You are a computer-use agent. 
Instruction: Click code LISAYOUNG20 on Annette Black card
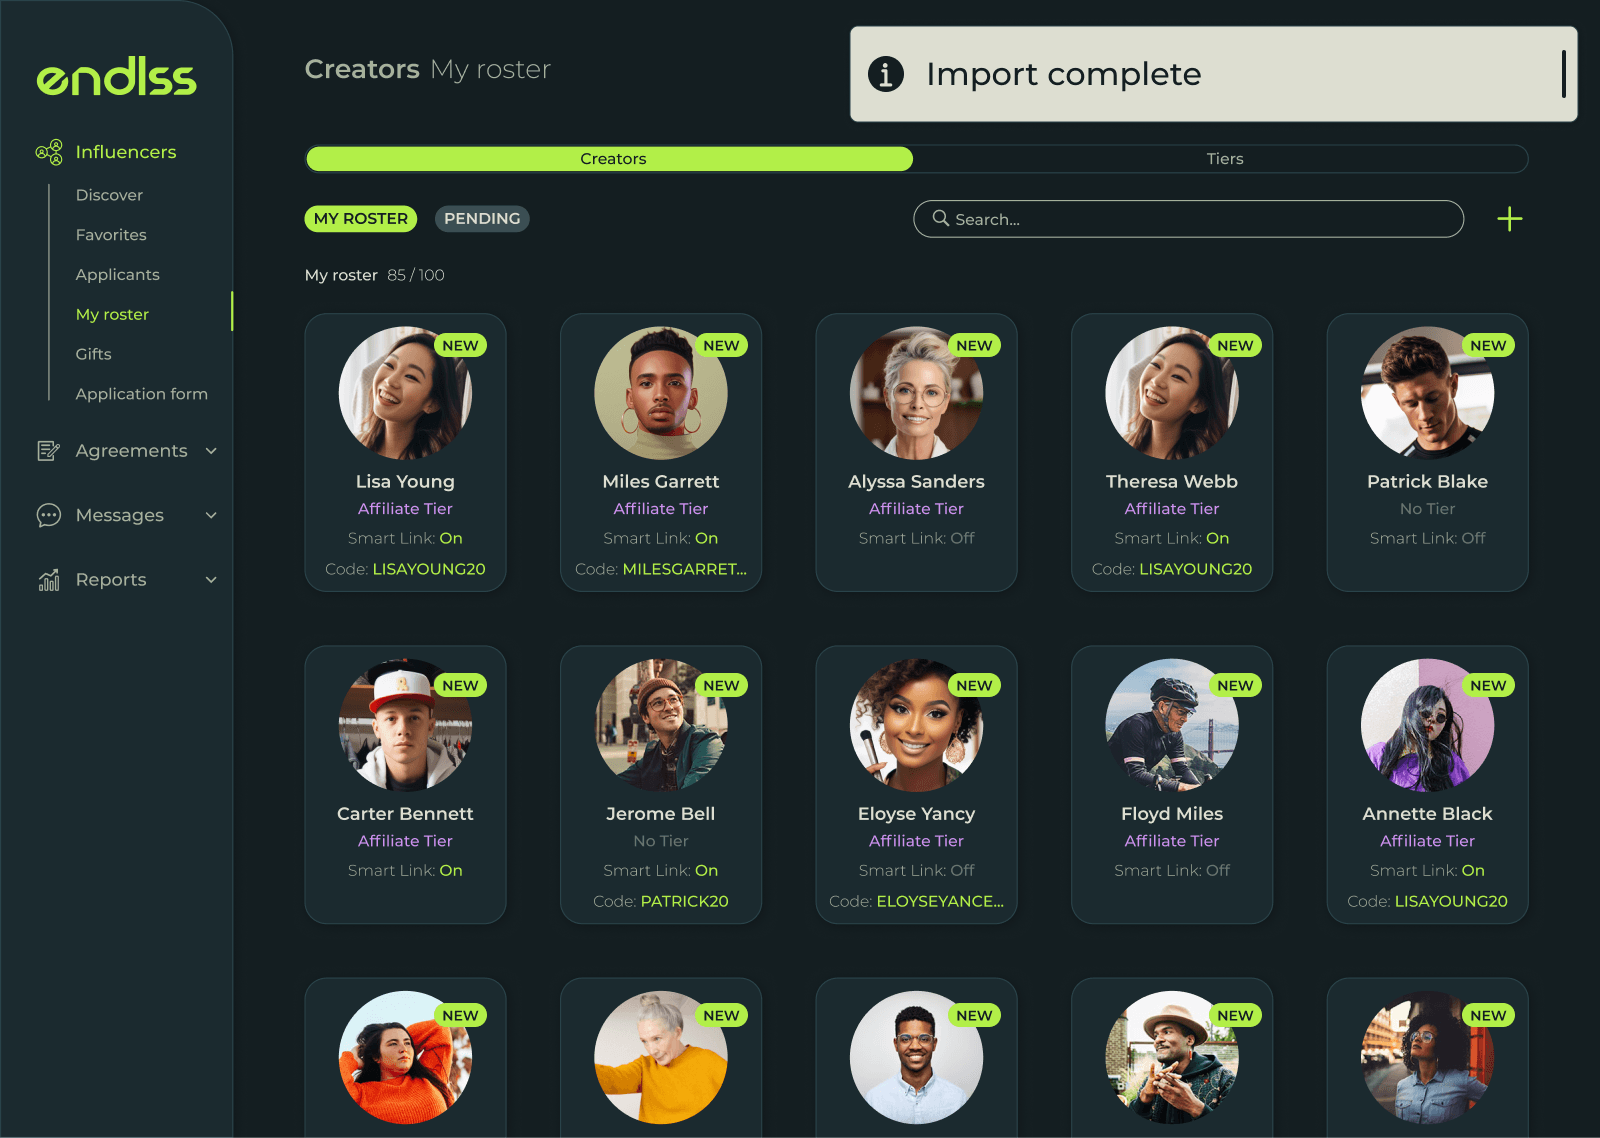coord(1451,901)
